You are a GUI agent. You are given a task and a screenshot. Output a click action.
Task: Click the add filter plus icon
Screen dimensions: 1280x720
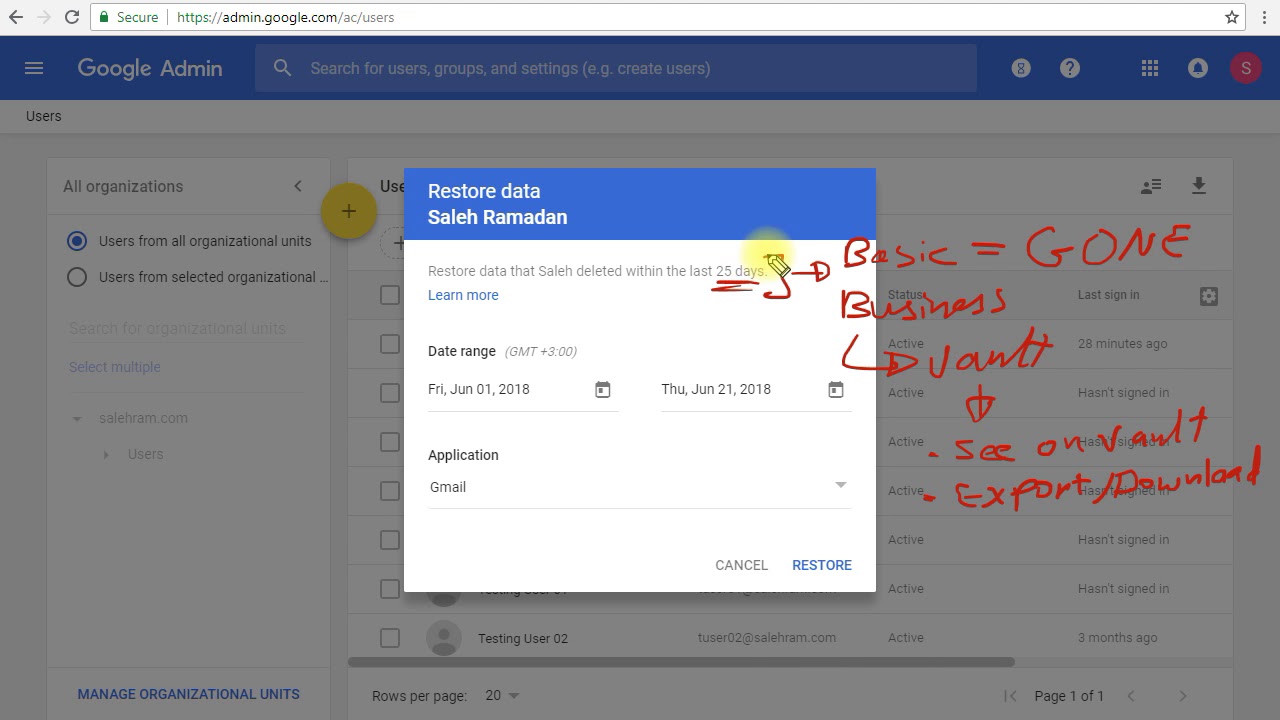coord(397,243)
